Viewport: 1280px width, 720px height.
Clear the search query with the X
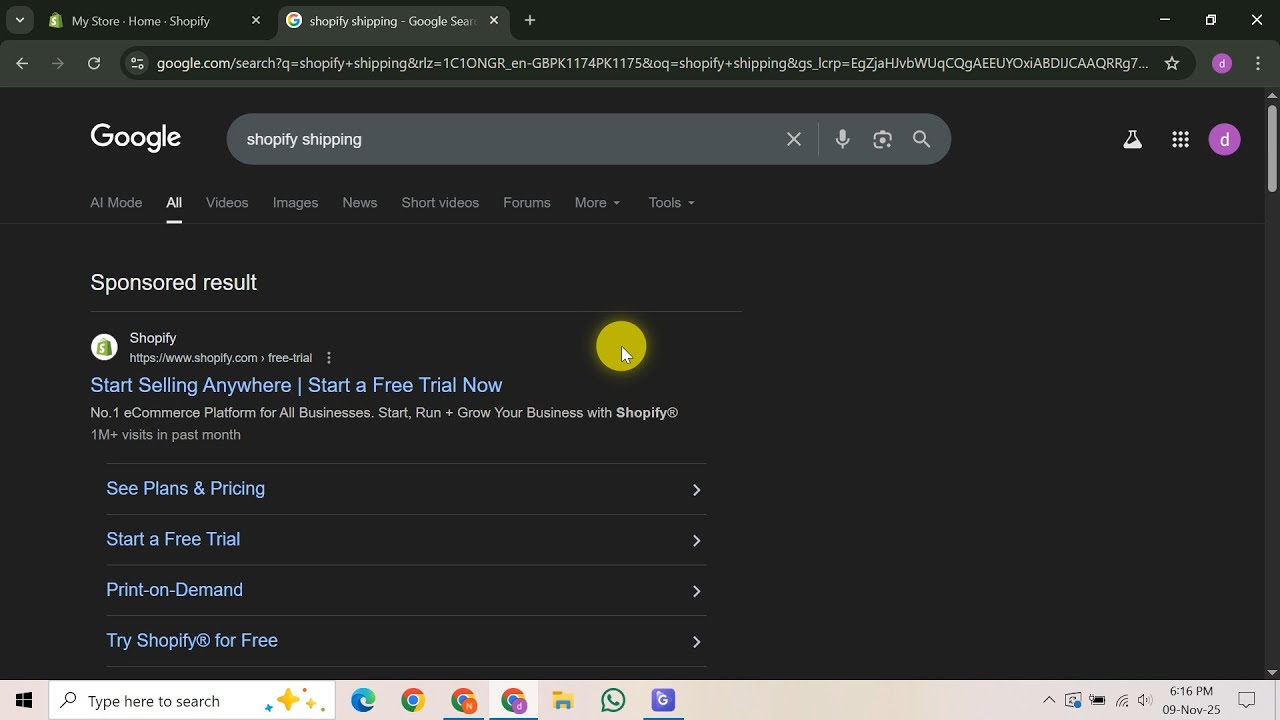[794, 139]
